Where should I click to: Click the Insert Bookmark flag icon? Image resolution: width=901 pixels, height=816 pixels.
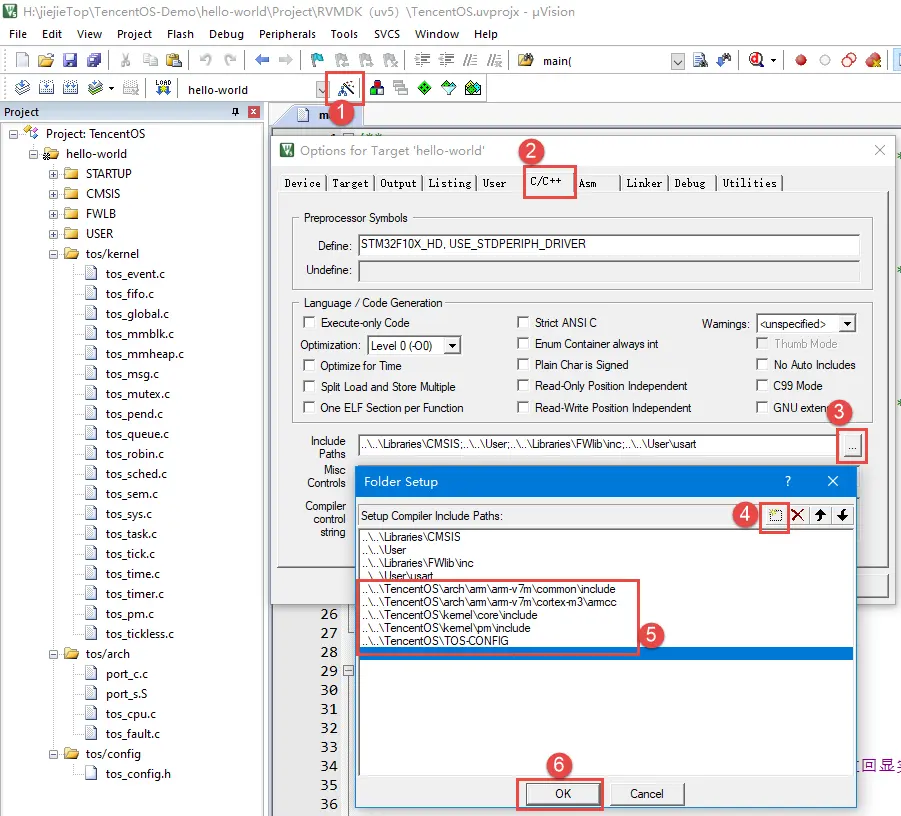317,60
